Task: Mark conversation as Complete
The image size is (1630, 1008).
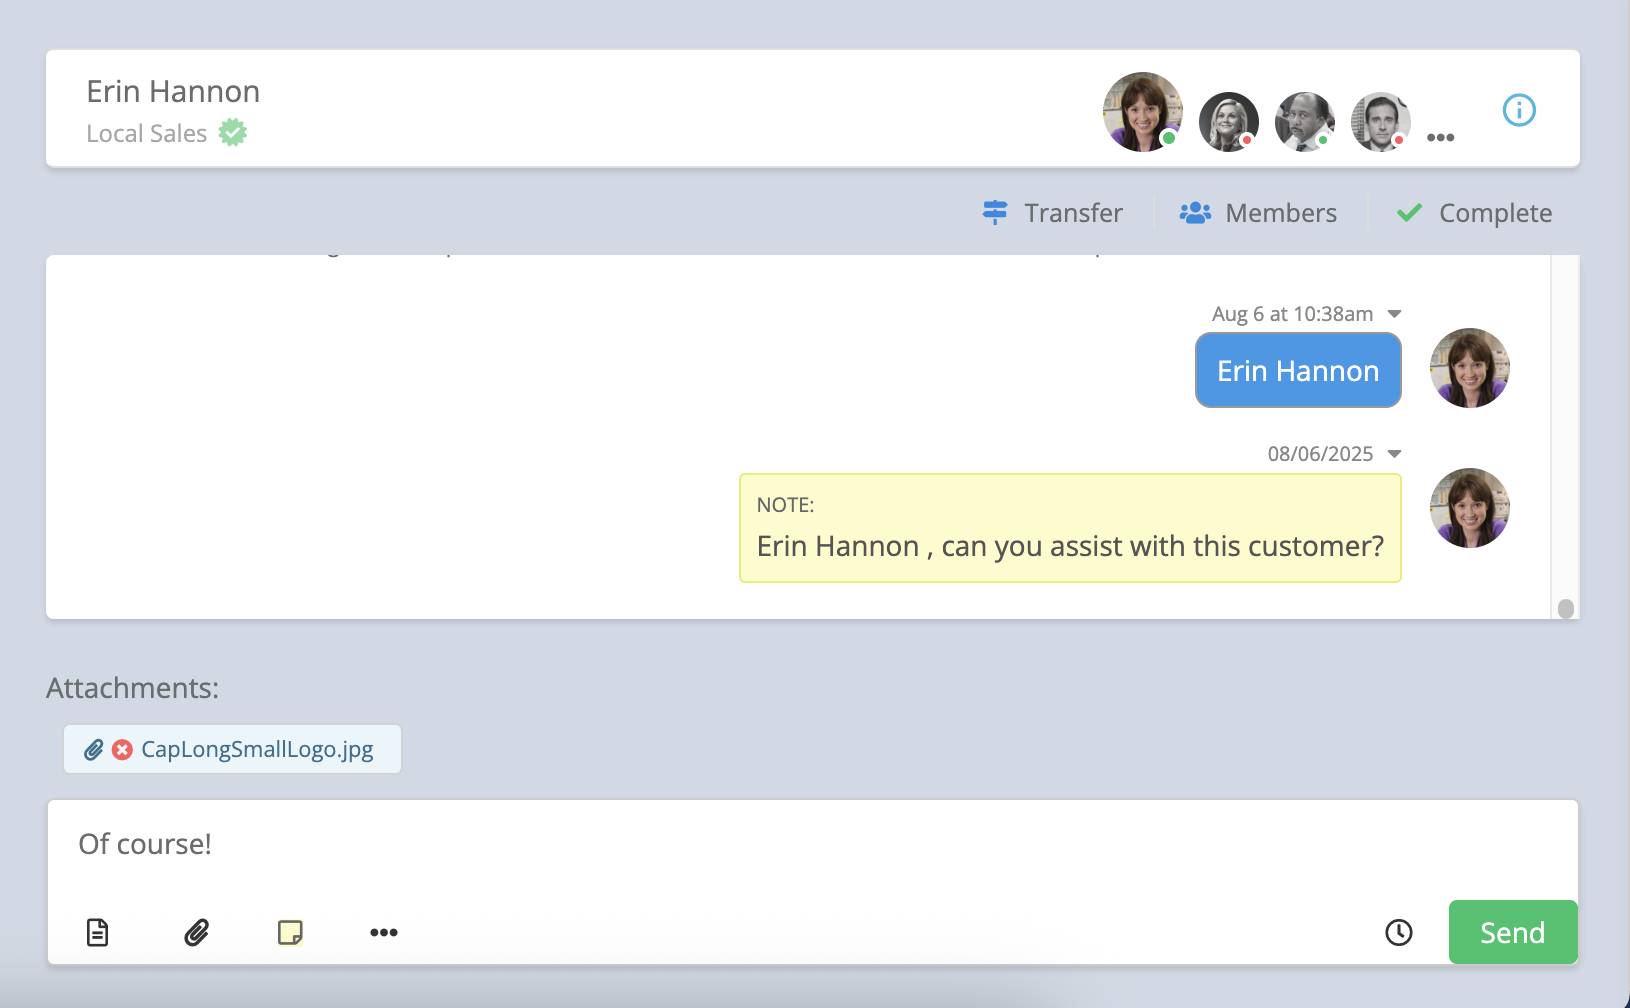Action: coord(1474,213)
